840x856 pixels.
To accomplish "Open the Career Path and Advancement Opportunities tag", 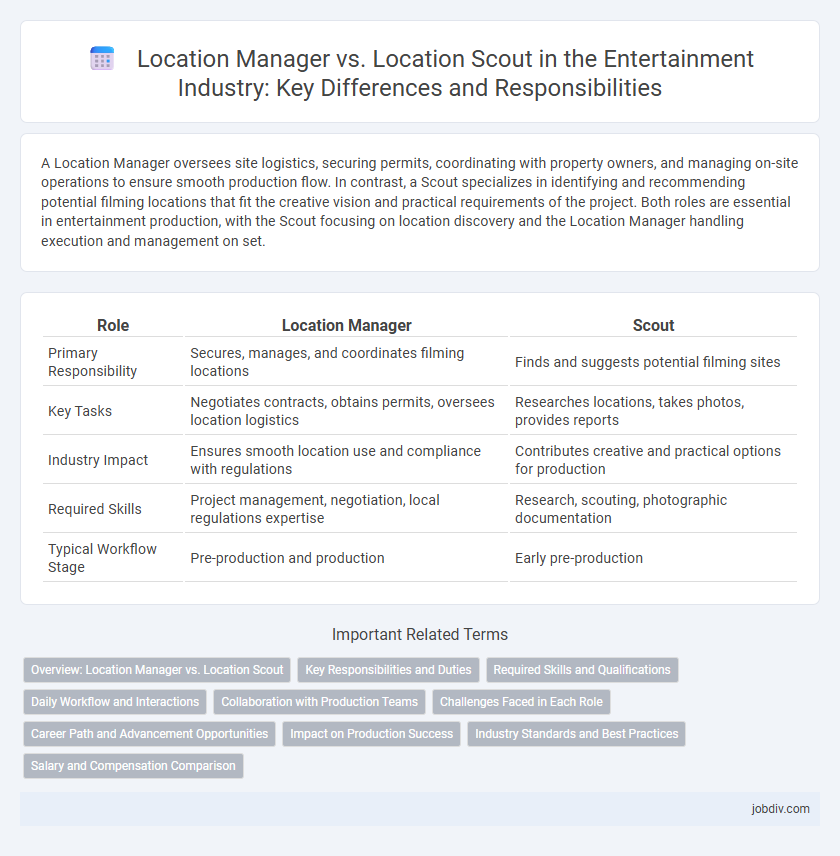I will pyautogui.click(x=150, y=734).
